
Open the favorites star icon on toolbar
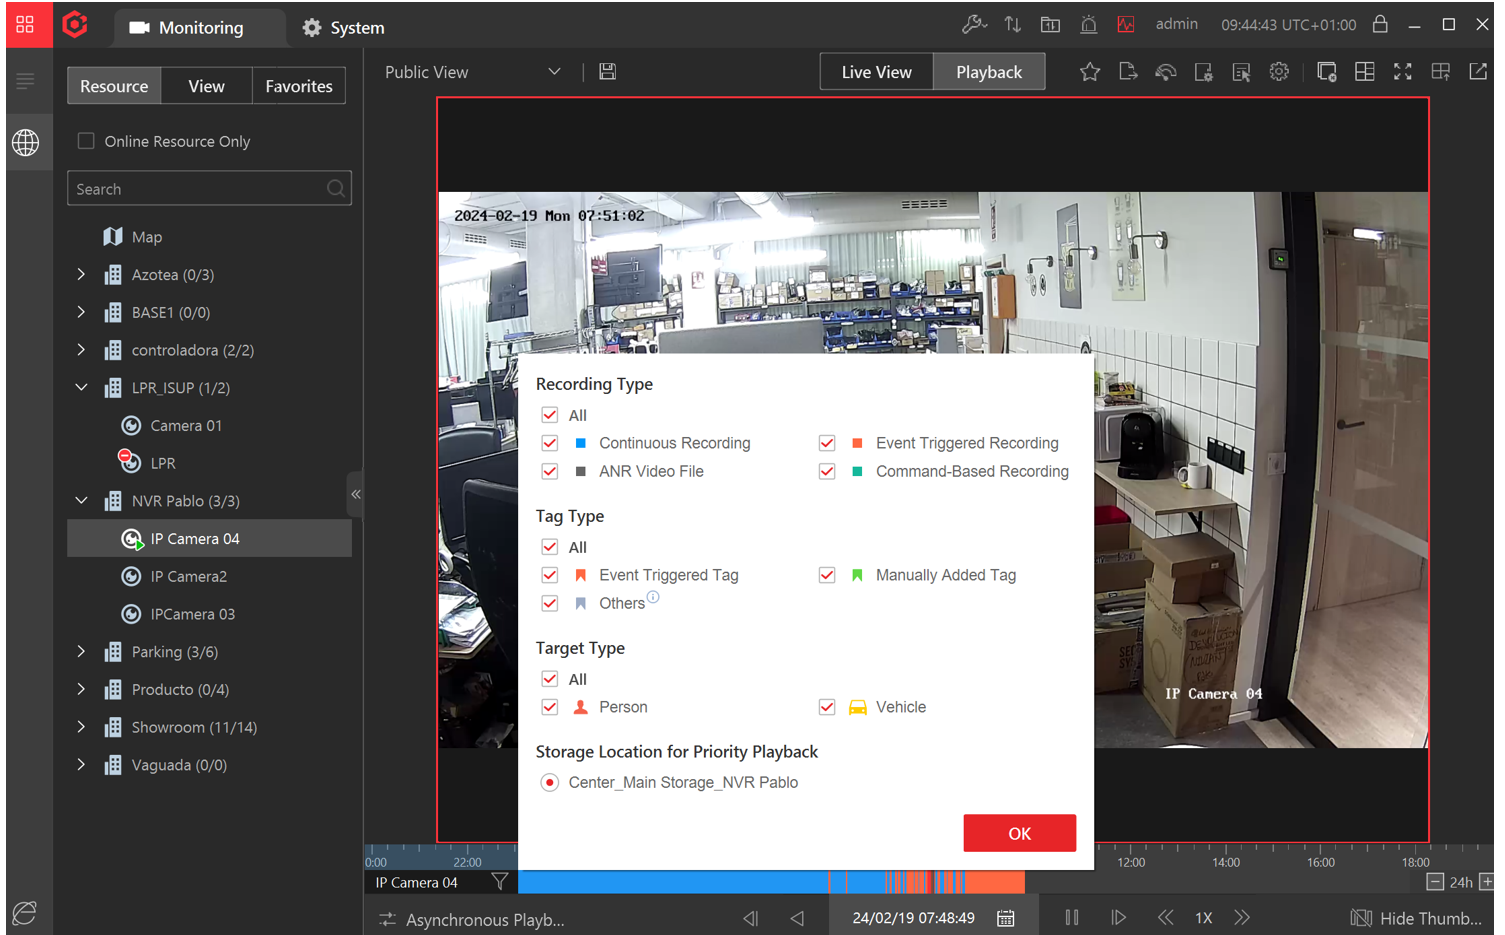tap(1089, 71)
